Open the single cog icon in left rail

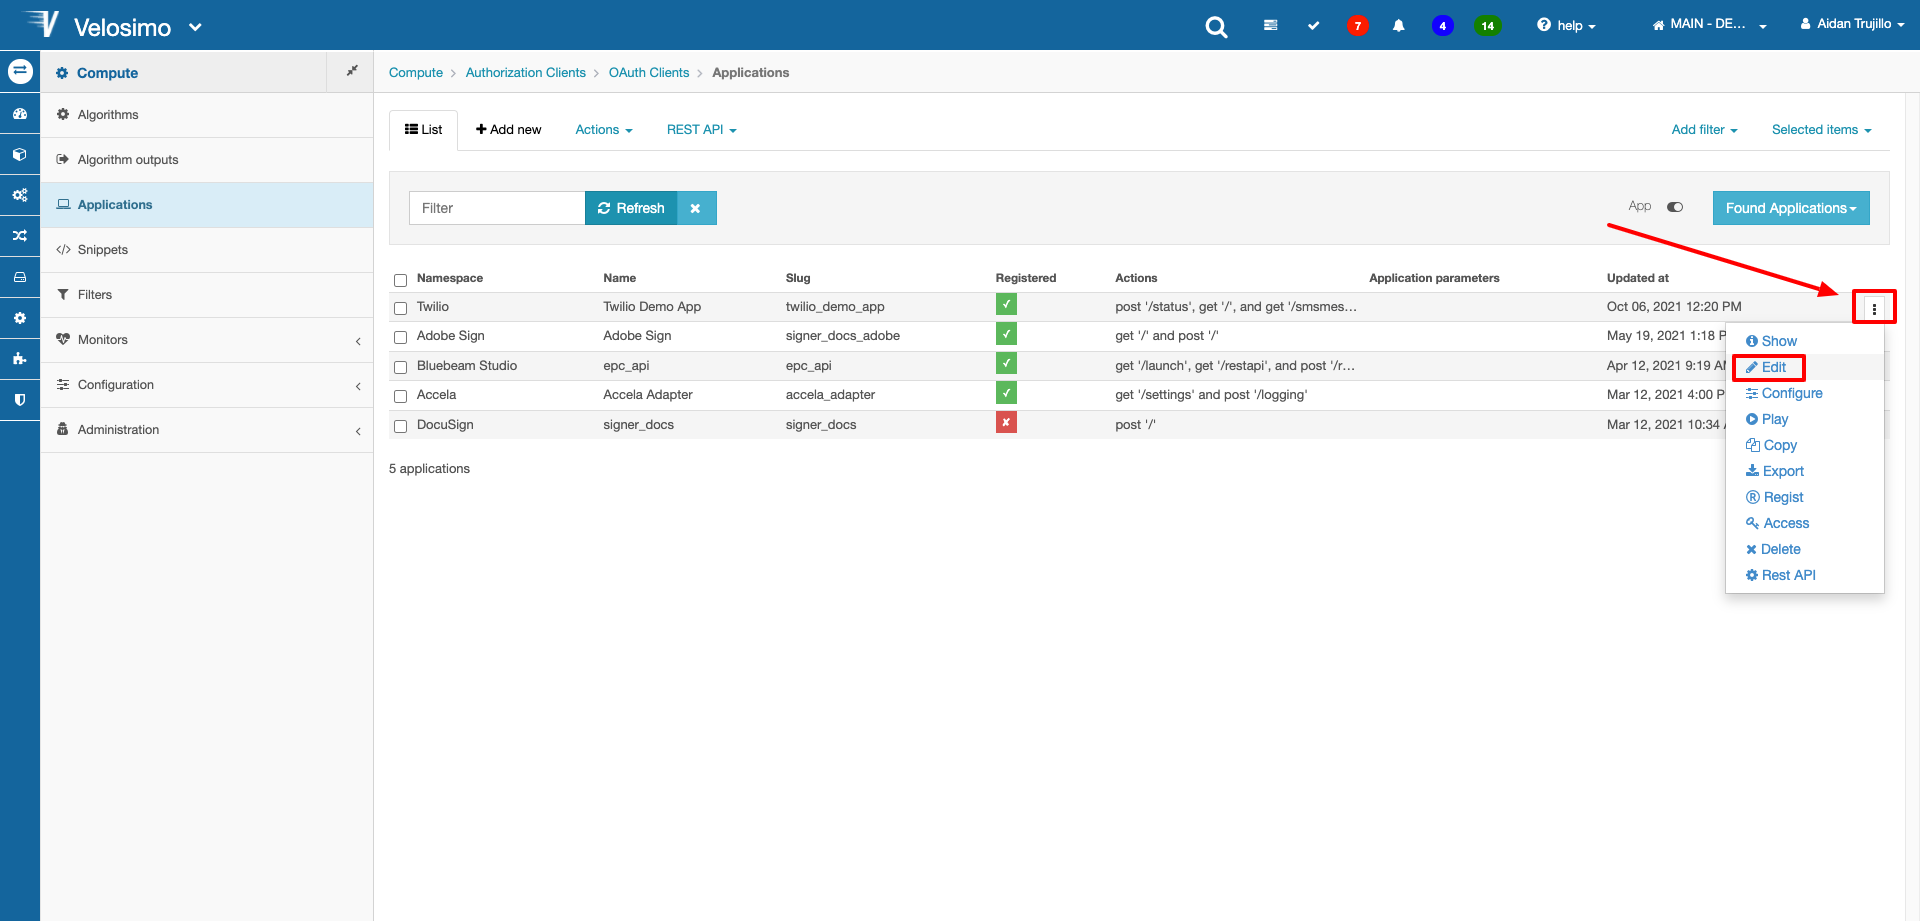click(x=20, y=318)
